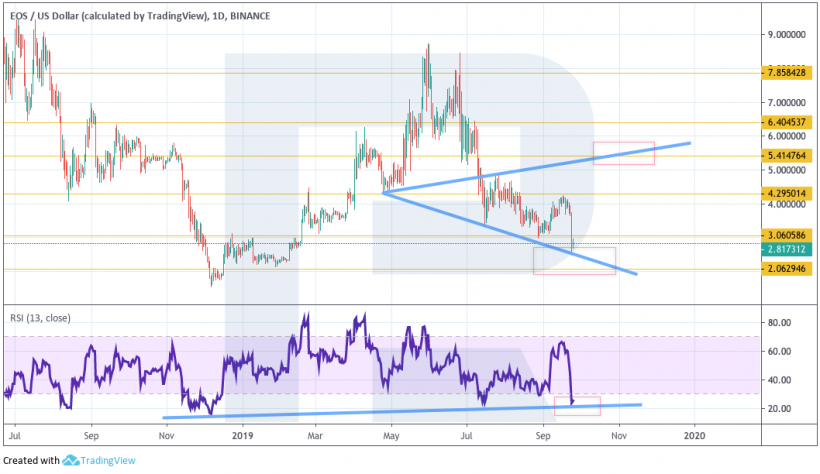Viewport: 820px width, 474px height.
Task: Click the 2020 label on the time axis
Action: 694,437
